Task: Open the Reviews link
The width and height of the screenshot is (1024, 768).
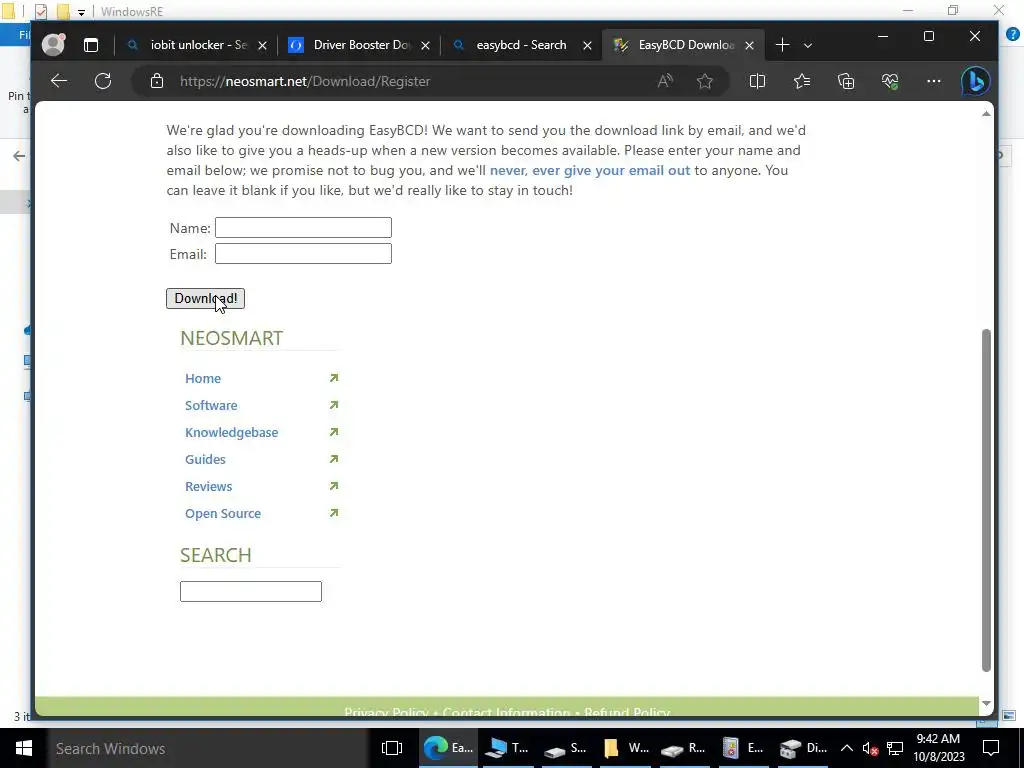Action: 208,486
